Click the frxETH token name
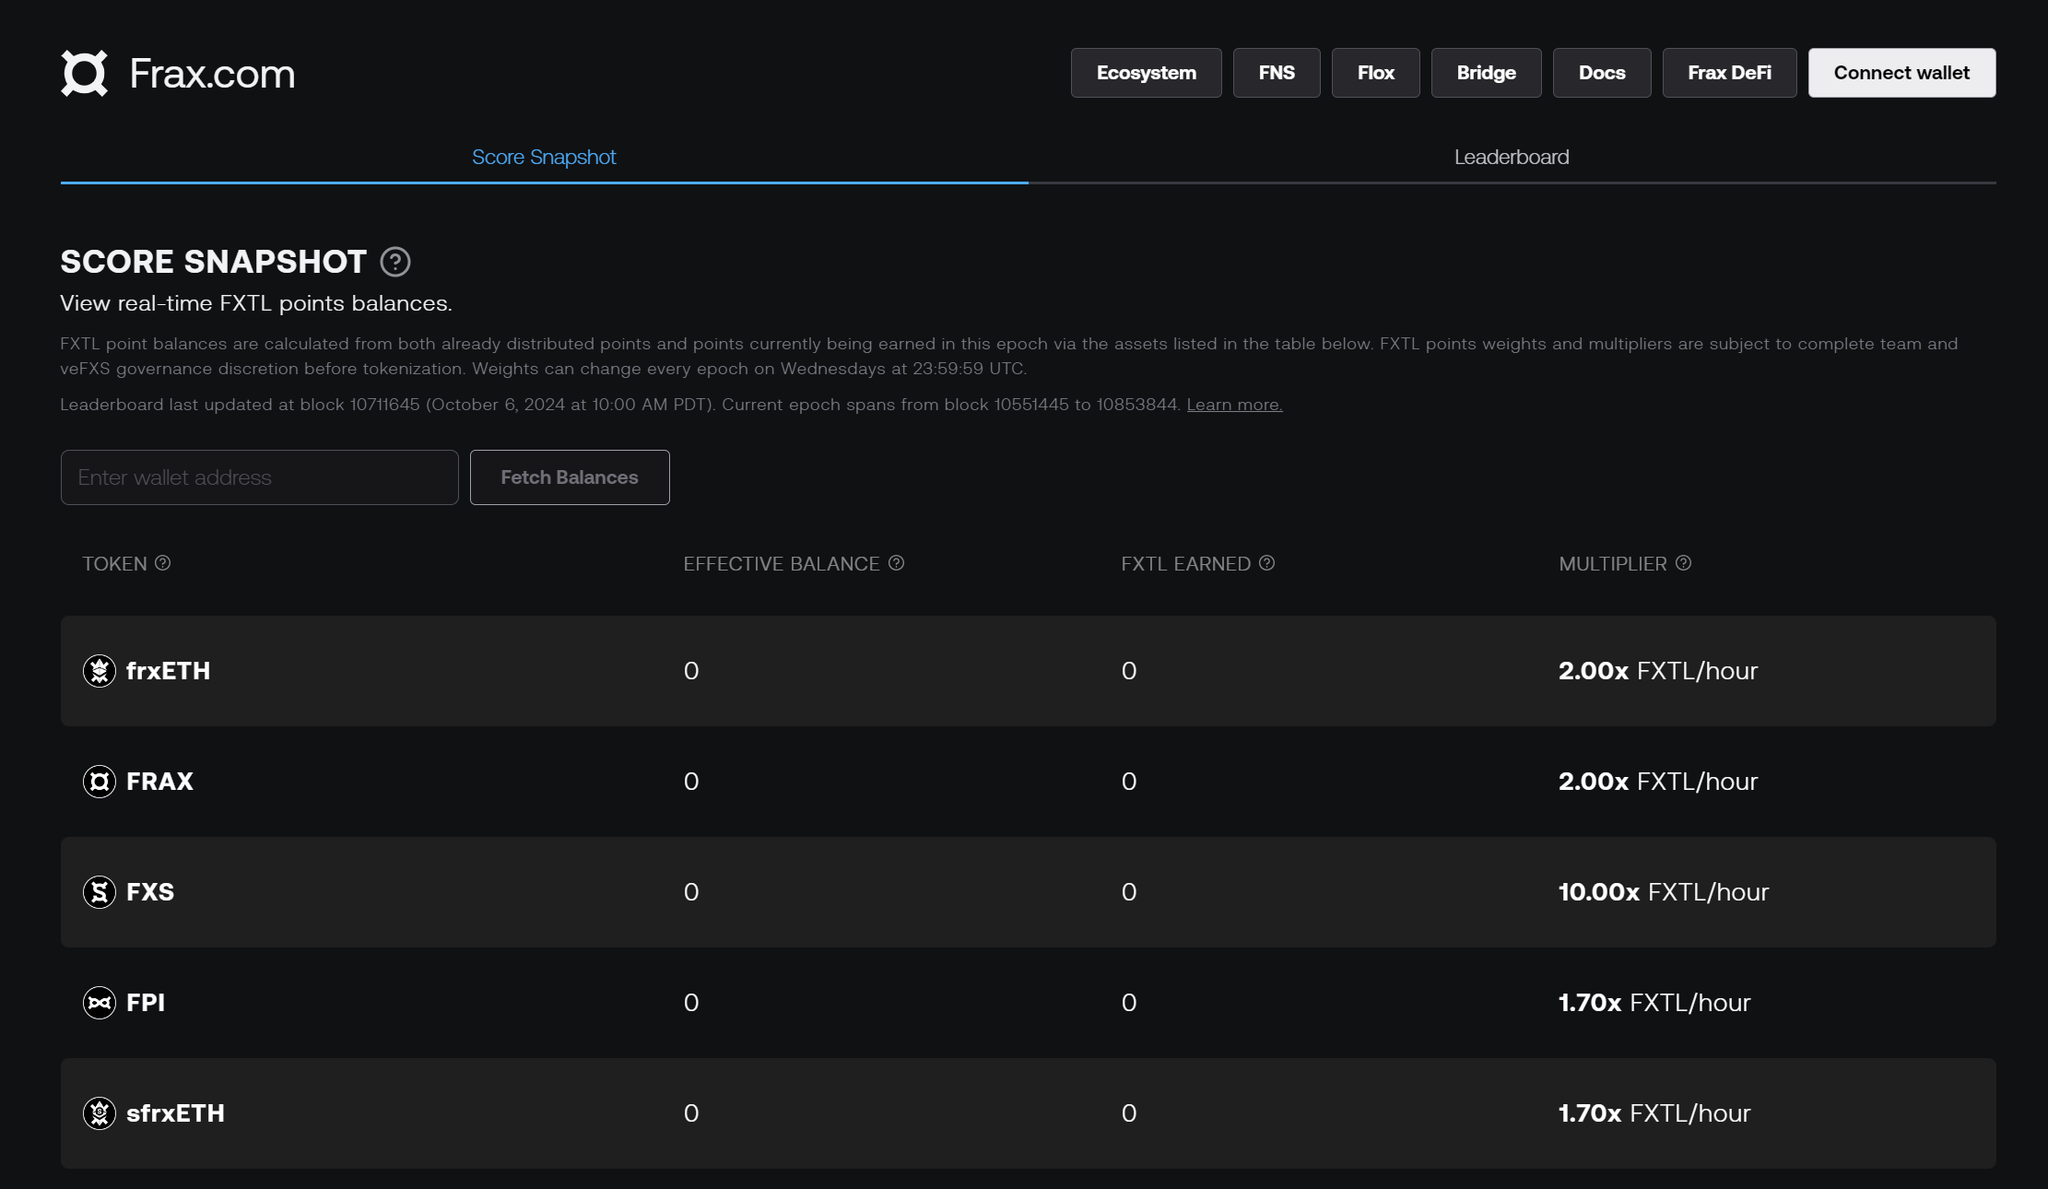This screenshot has height=1189, width=2048. point(168,671)
